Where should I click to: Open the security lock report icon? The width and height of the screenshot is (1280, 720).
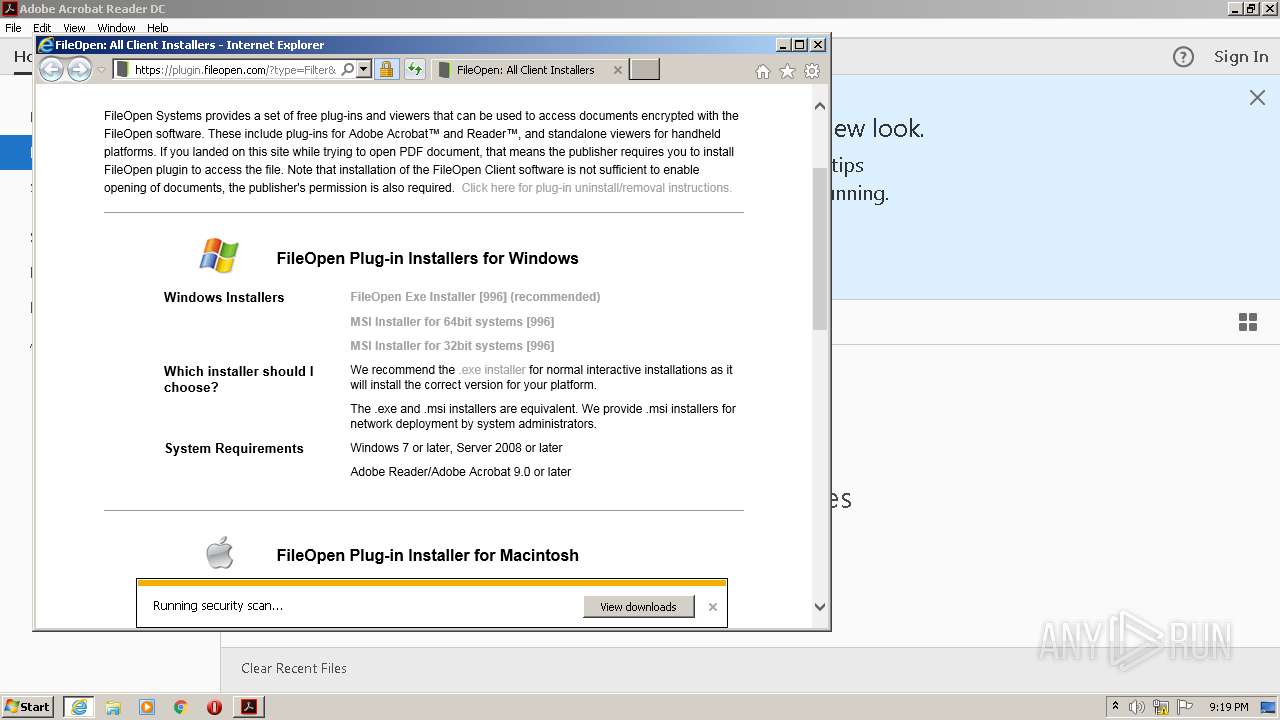coord(386,70)
